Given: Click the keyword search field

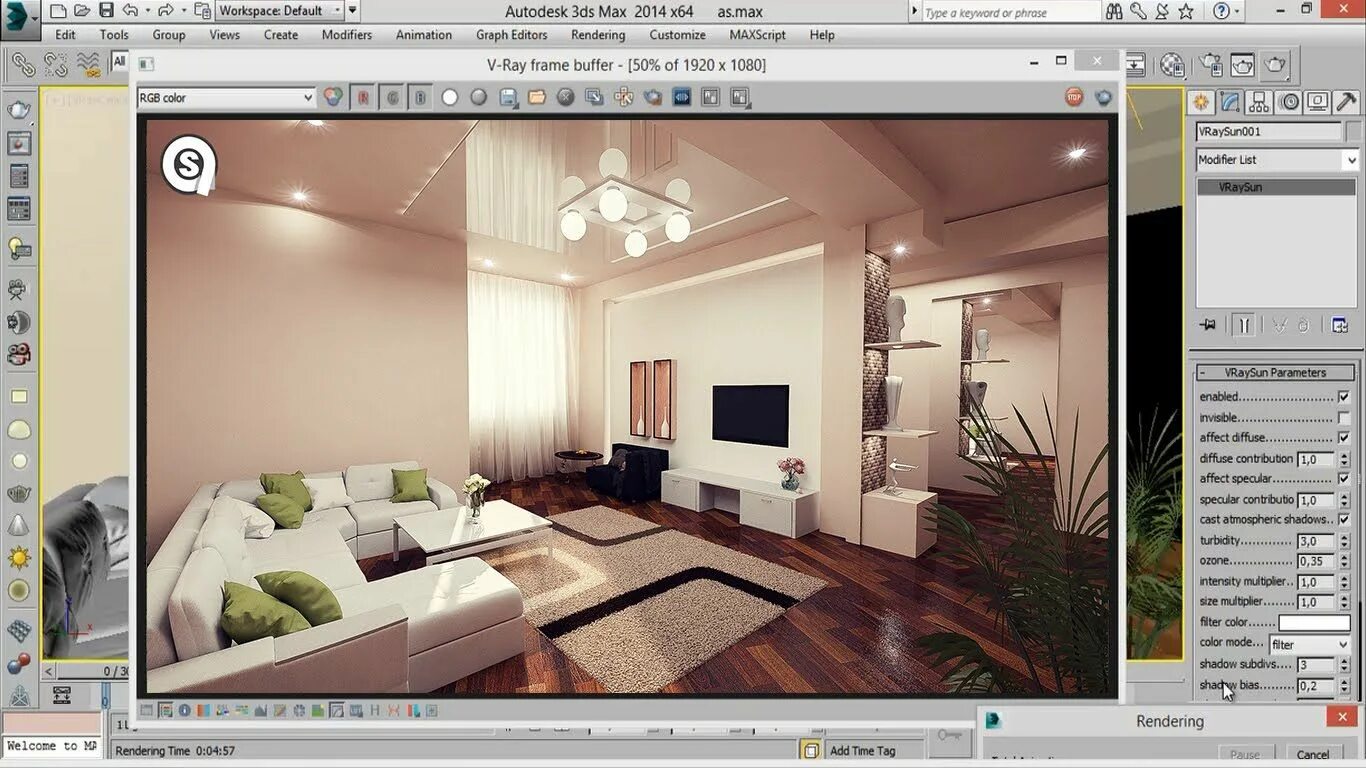Looking at the screenshot, I should (1010, 12).
